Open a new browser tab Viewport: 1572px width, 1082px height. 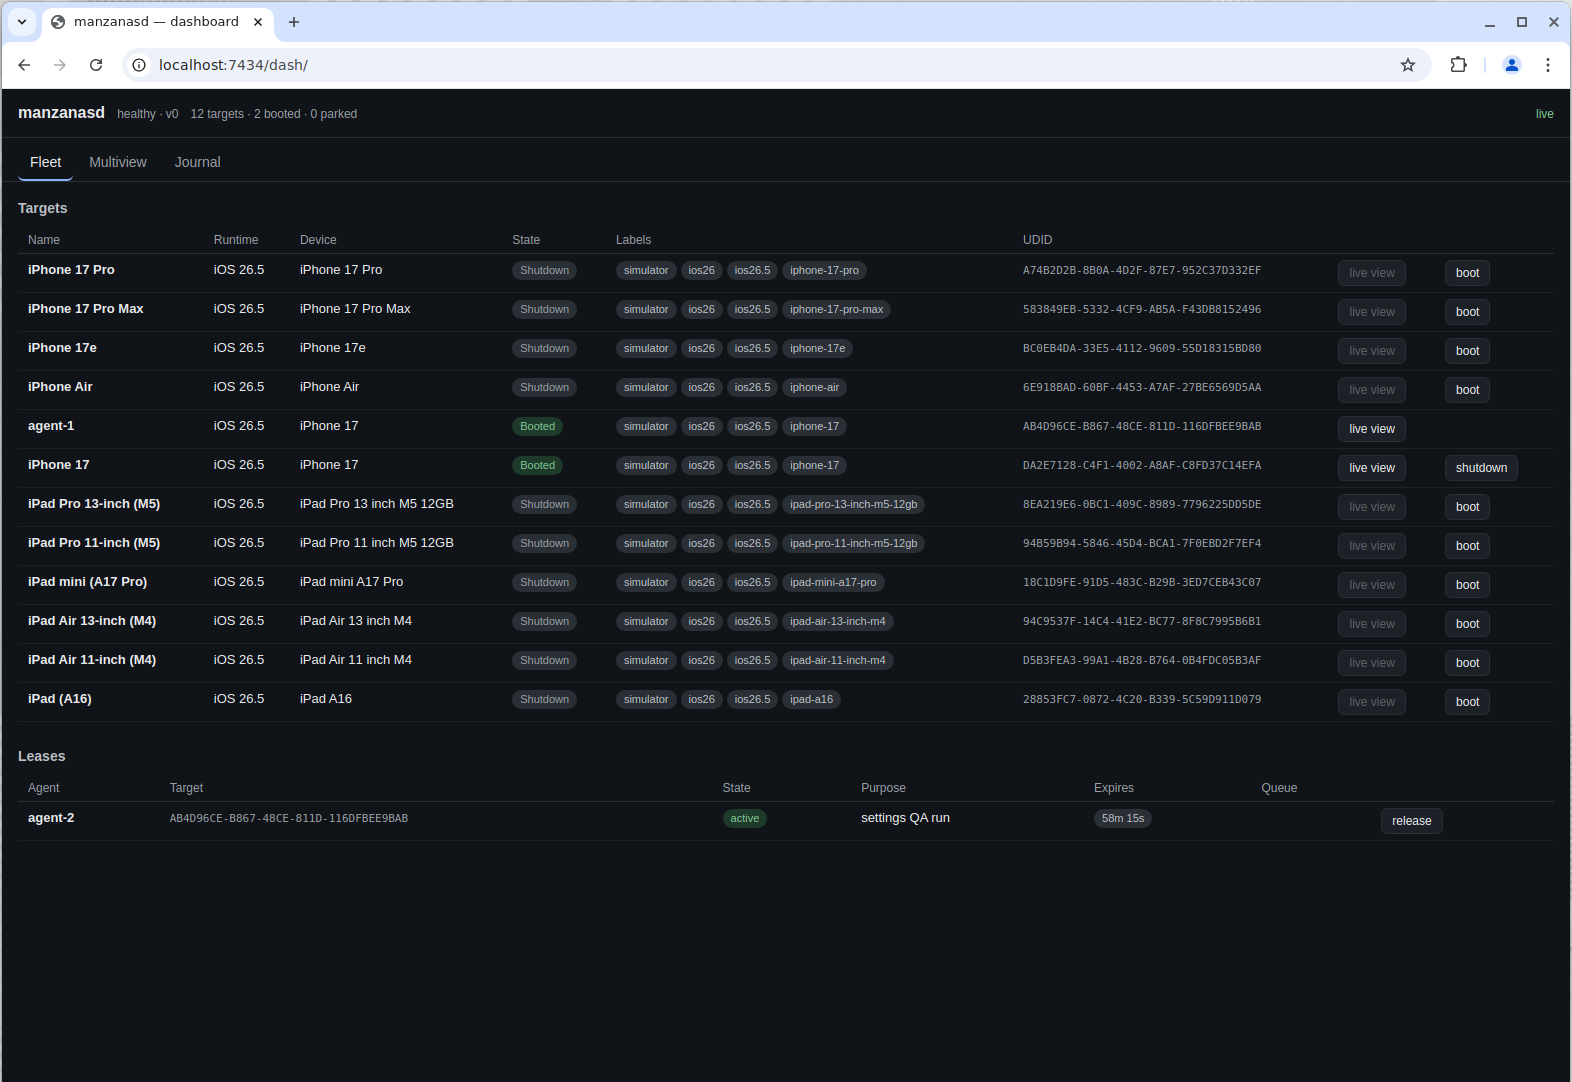click(294, 22)
